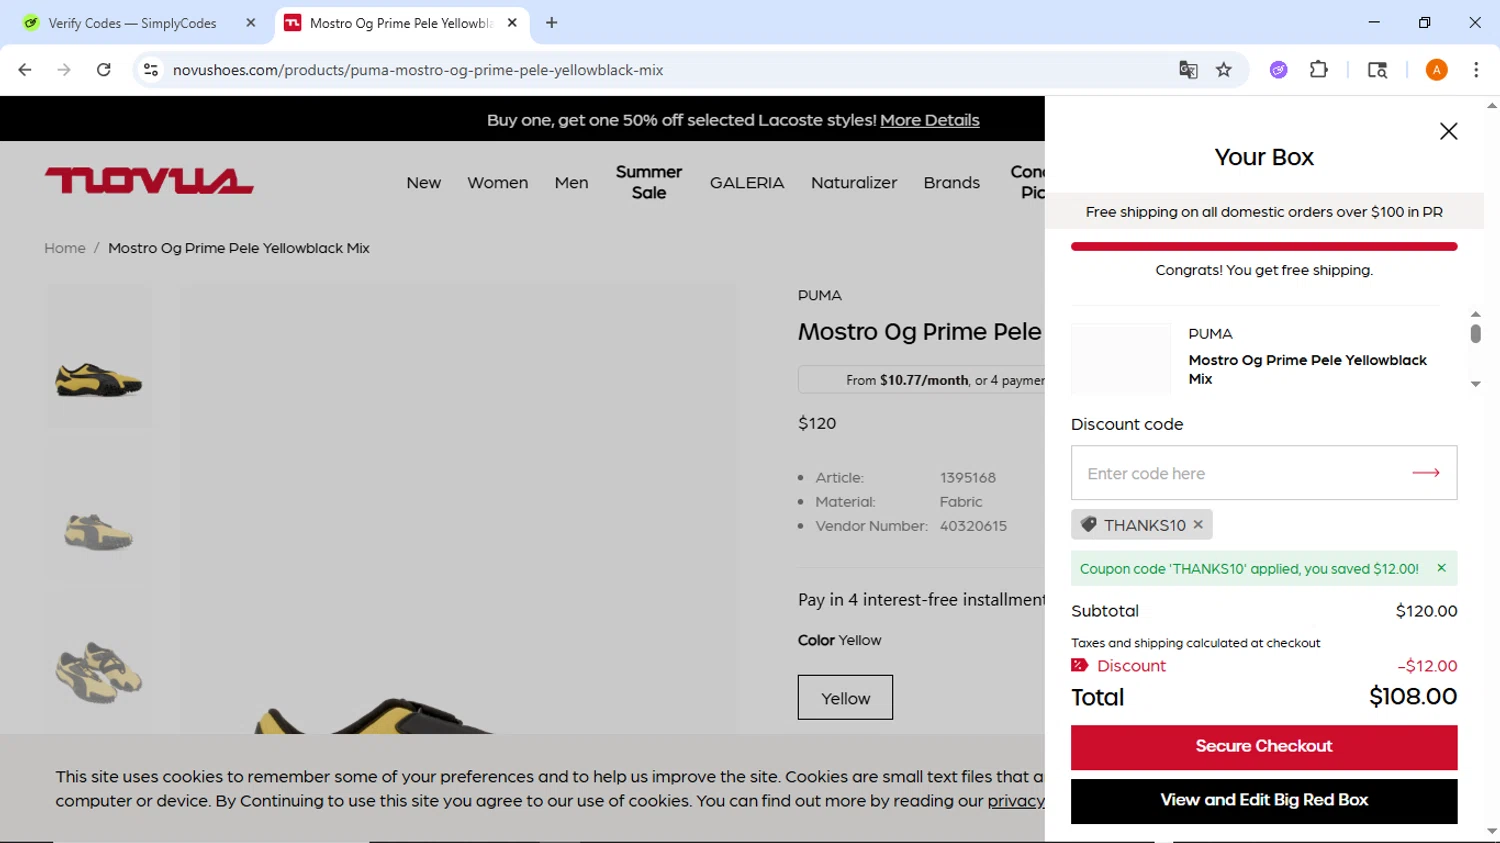
Task: Go to Home breadcrumb link
Action: click(65, 248)
